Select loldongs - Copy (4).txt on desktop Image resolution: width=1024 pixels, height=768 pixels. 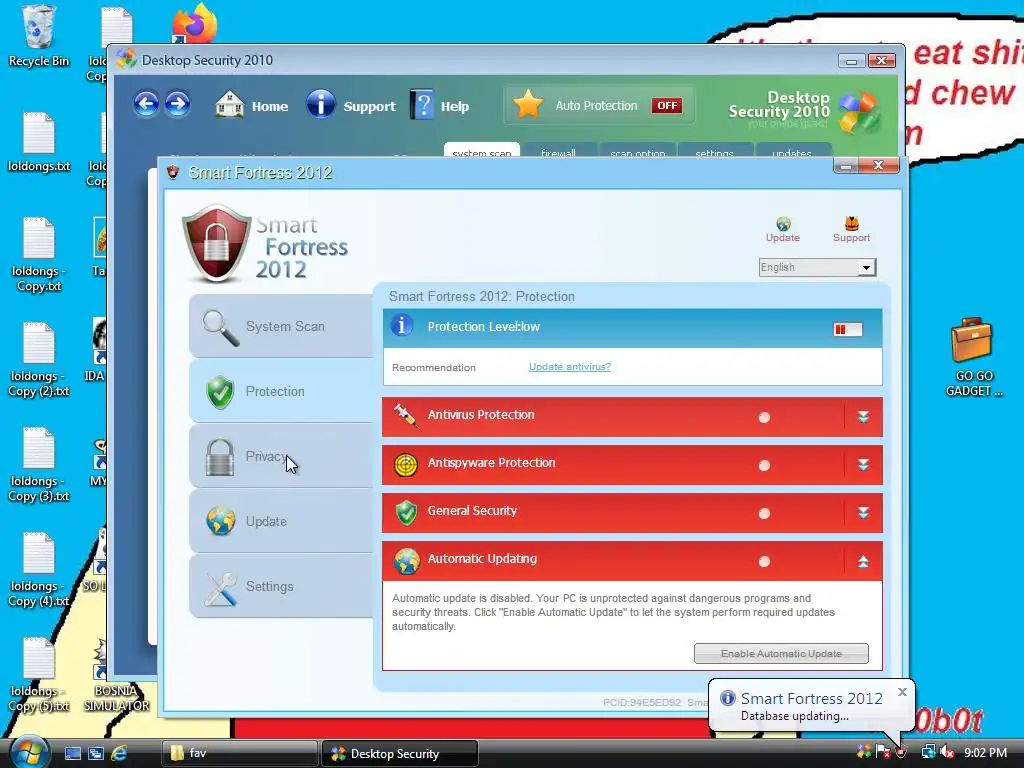pyautogui.click(x=39, y=569)
